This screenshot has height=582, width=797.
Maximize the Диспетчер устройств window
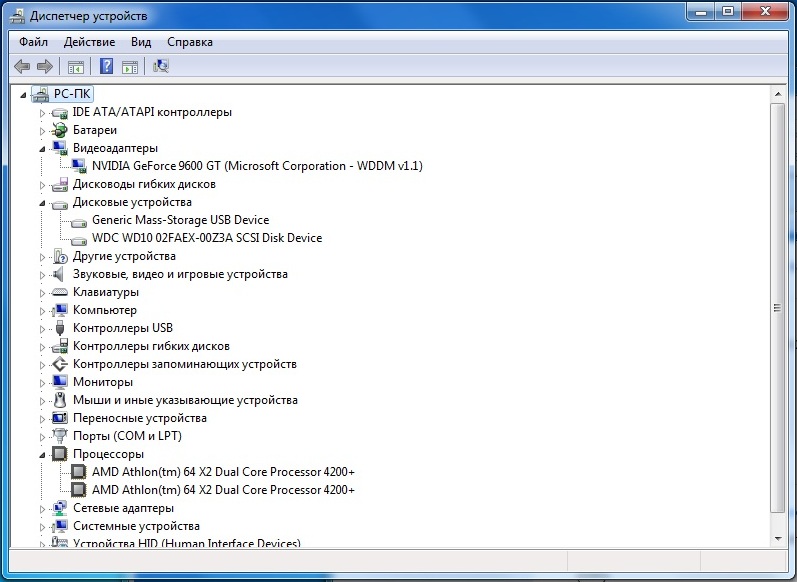click(728, 11)
